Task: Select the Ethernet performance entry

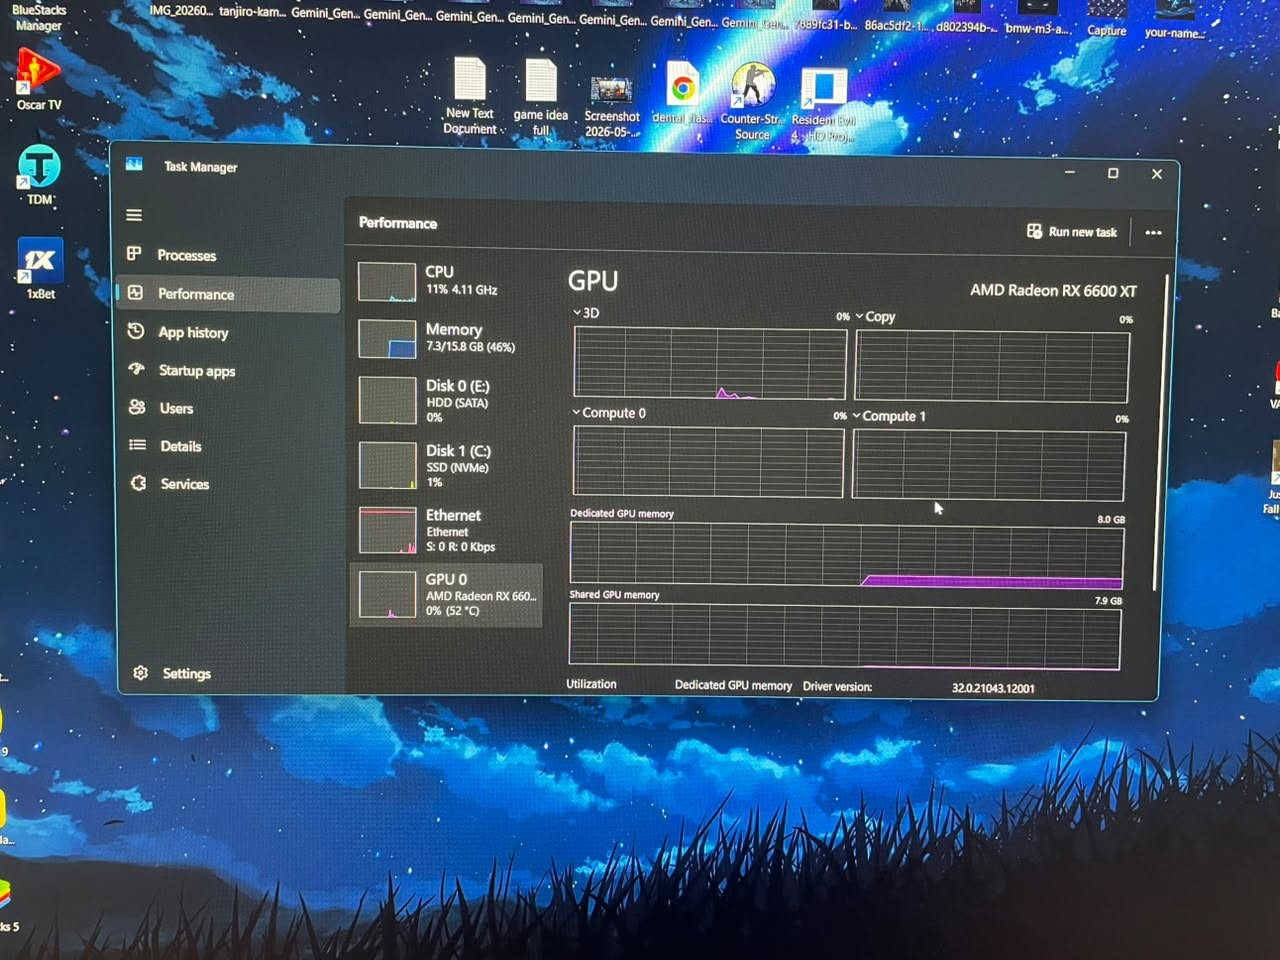Action: (446, 530)
